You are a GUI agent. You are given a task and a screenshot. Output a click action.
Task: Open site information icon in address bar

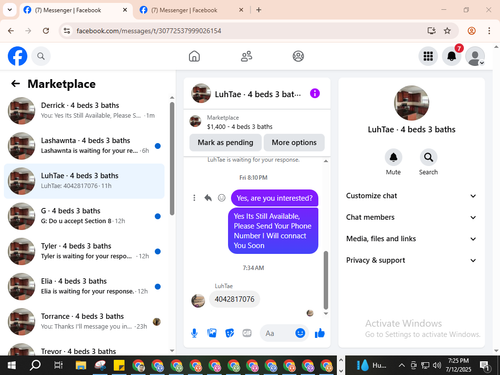[x=67, y=31]
